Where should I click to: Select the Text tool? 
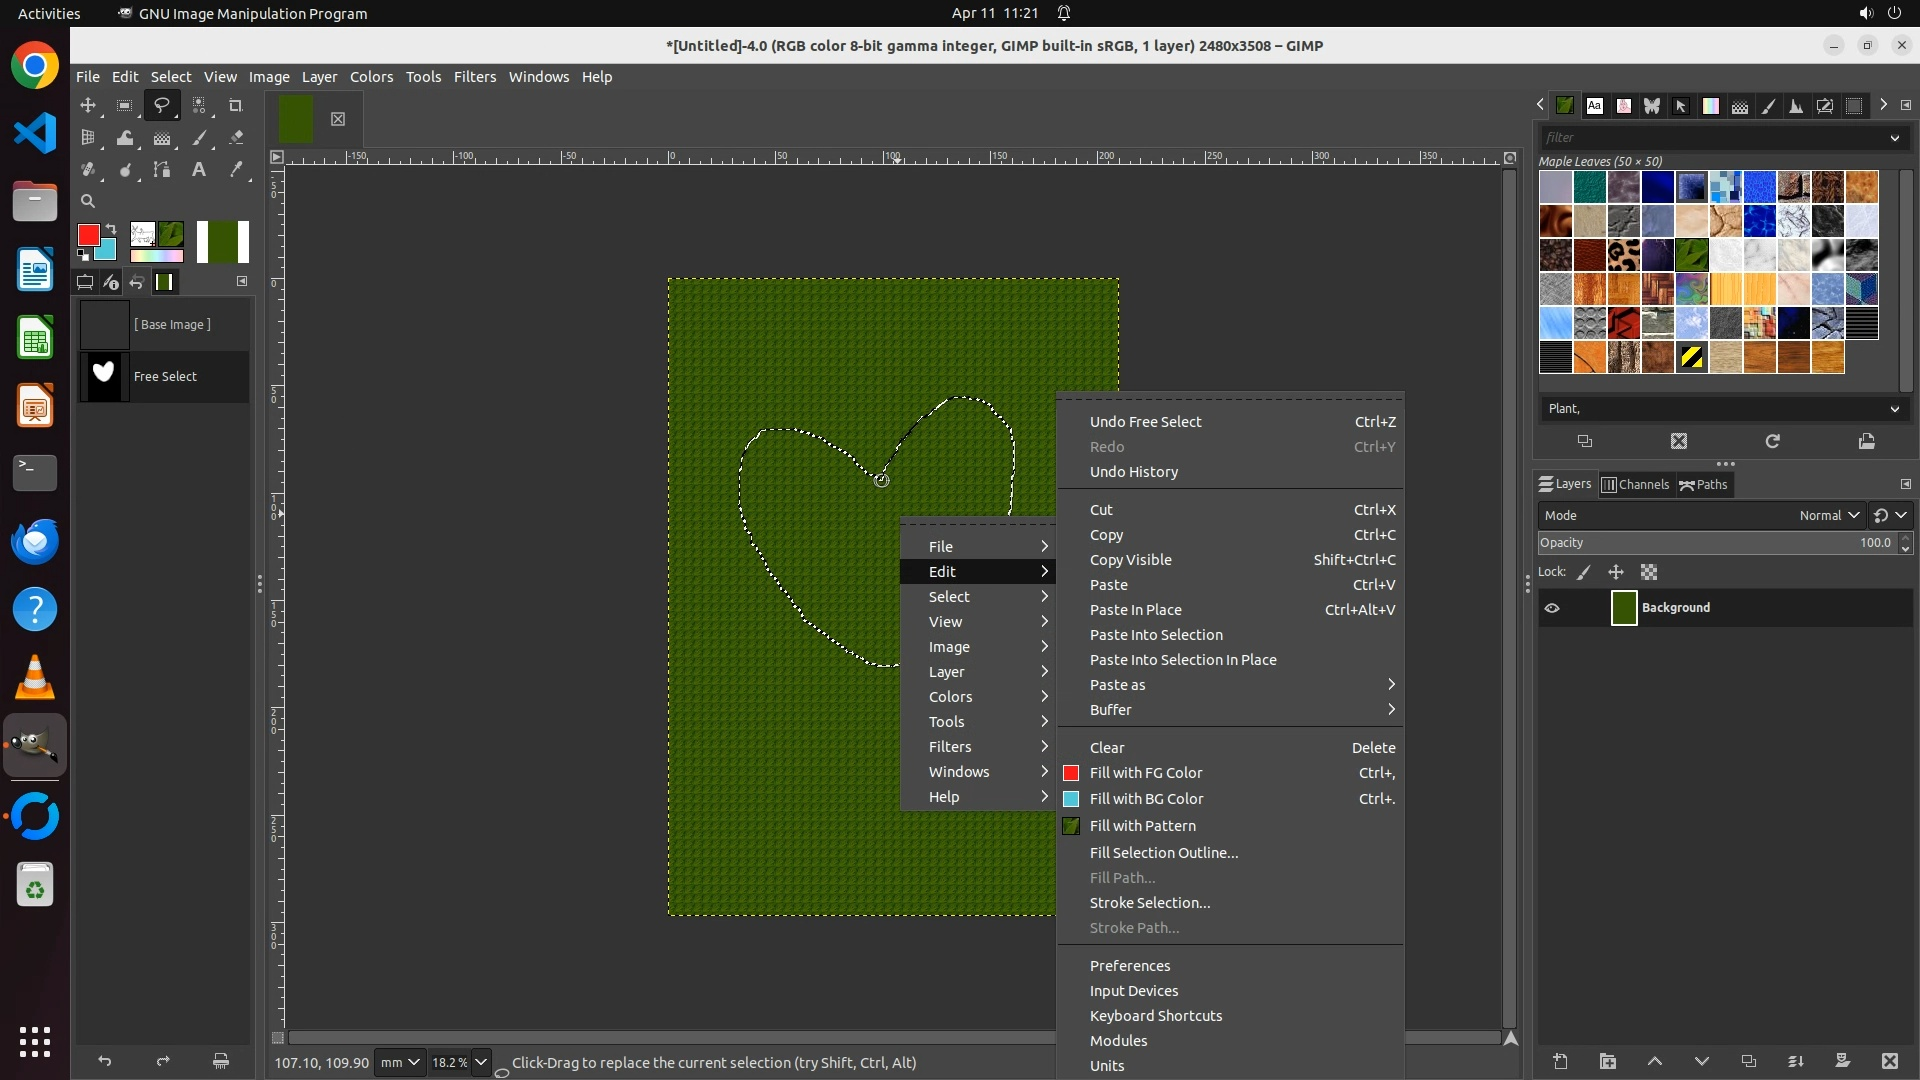pyautogui.click(x=199, y=170)
